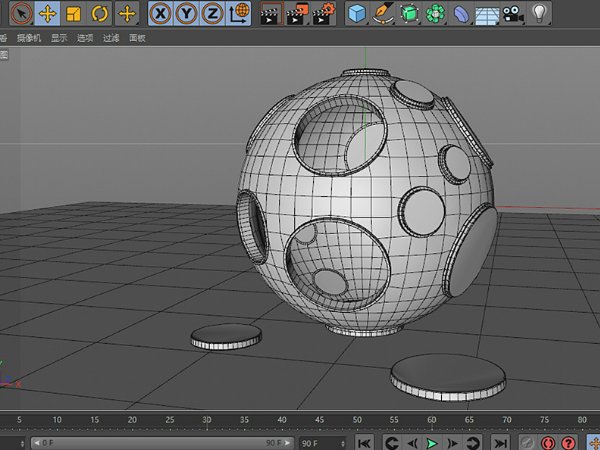Open the Subdivision Surface generator group
The width and height of the screenshot is (600, 450).
point(408,14)
